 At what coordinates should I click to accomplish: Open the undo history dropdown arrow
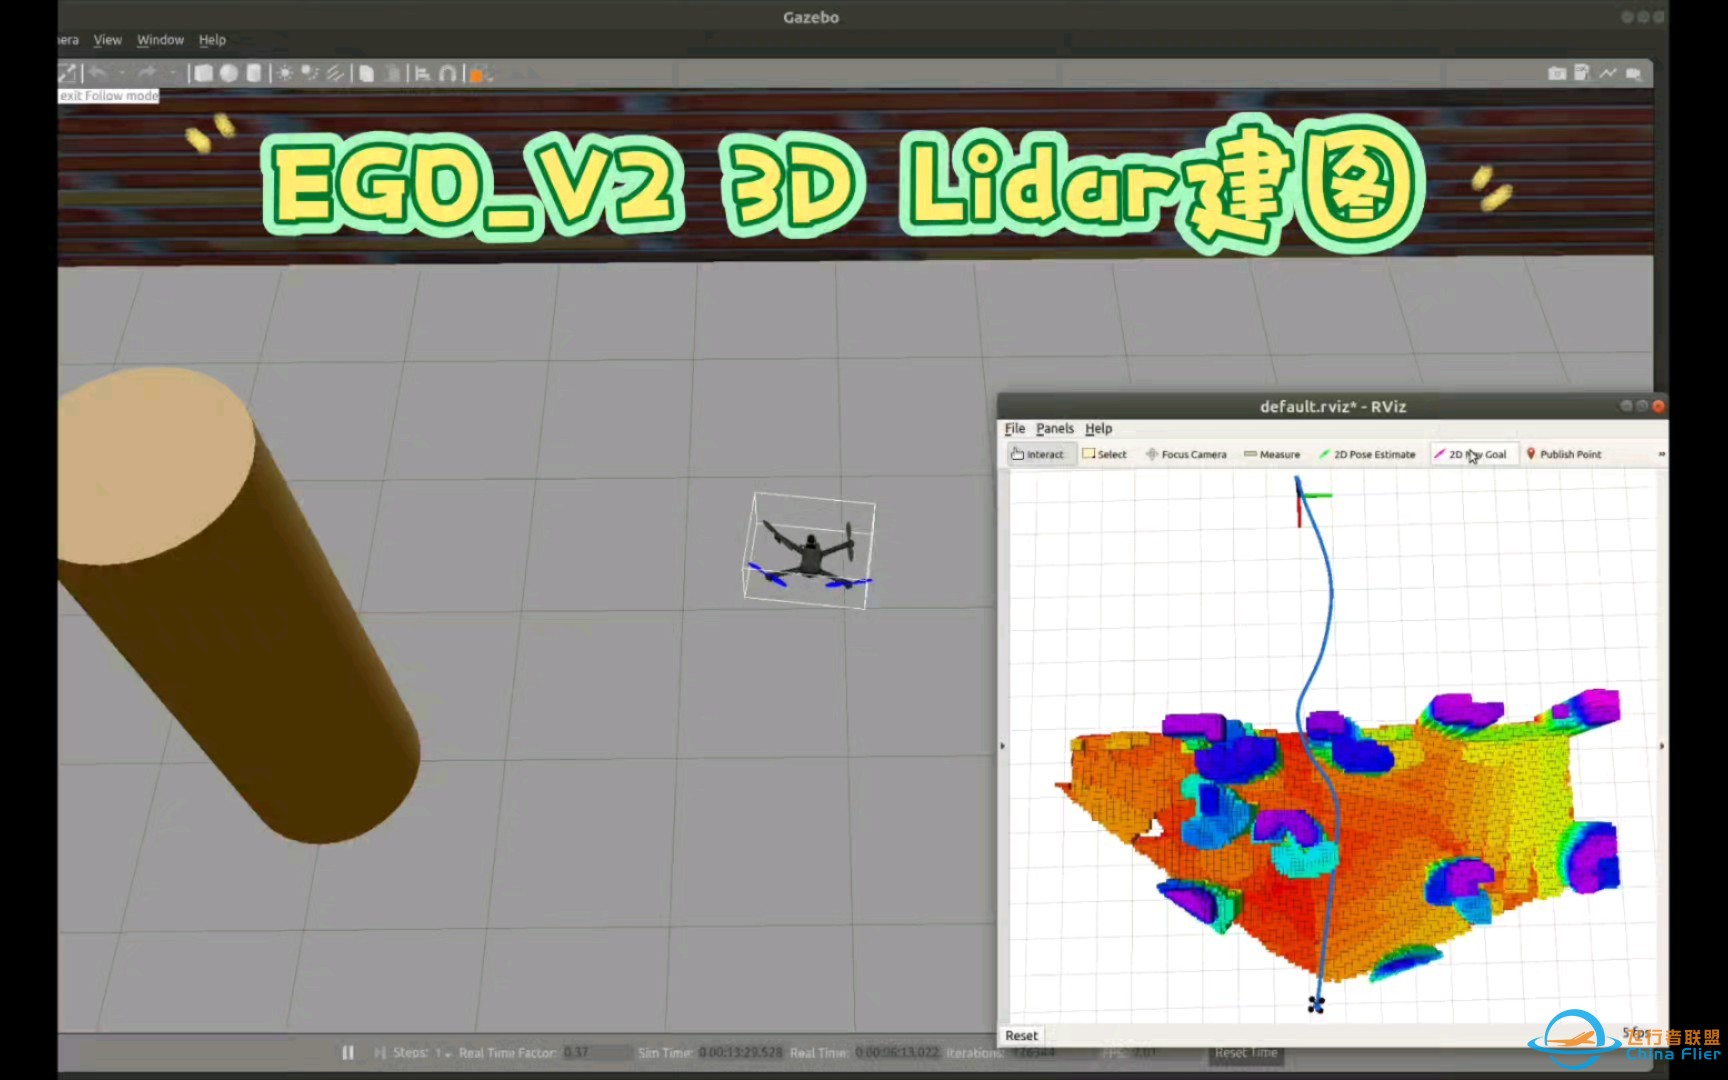[122, 73]
